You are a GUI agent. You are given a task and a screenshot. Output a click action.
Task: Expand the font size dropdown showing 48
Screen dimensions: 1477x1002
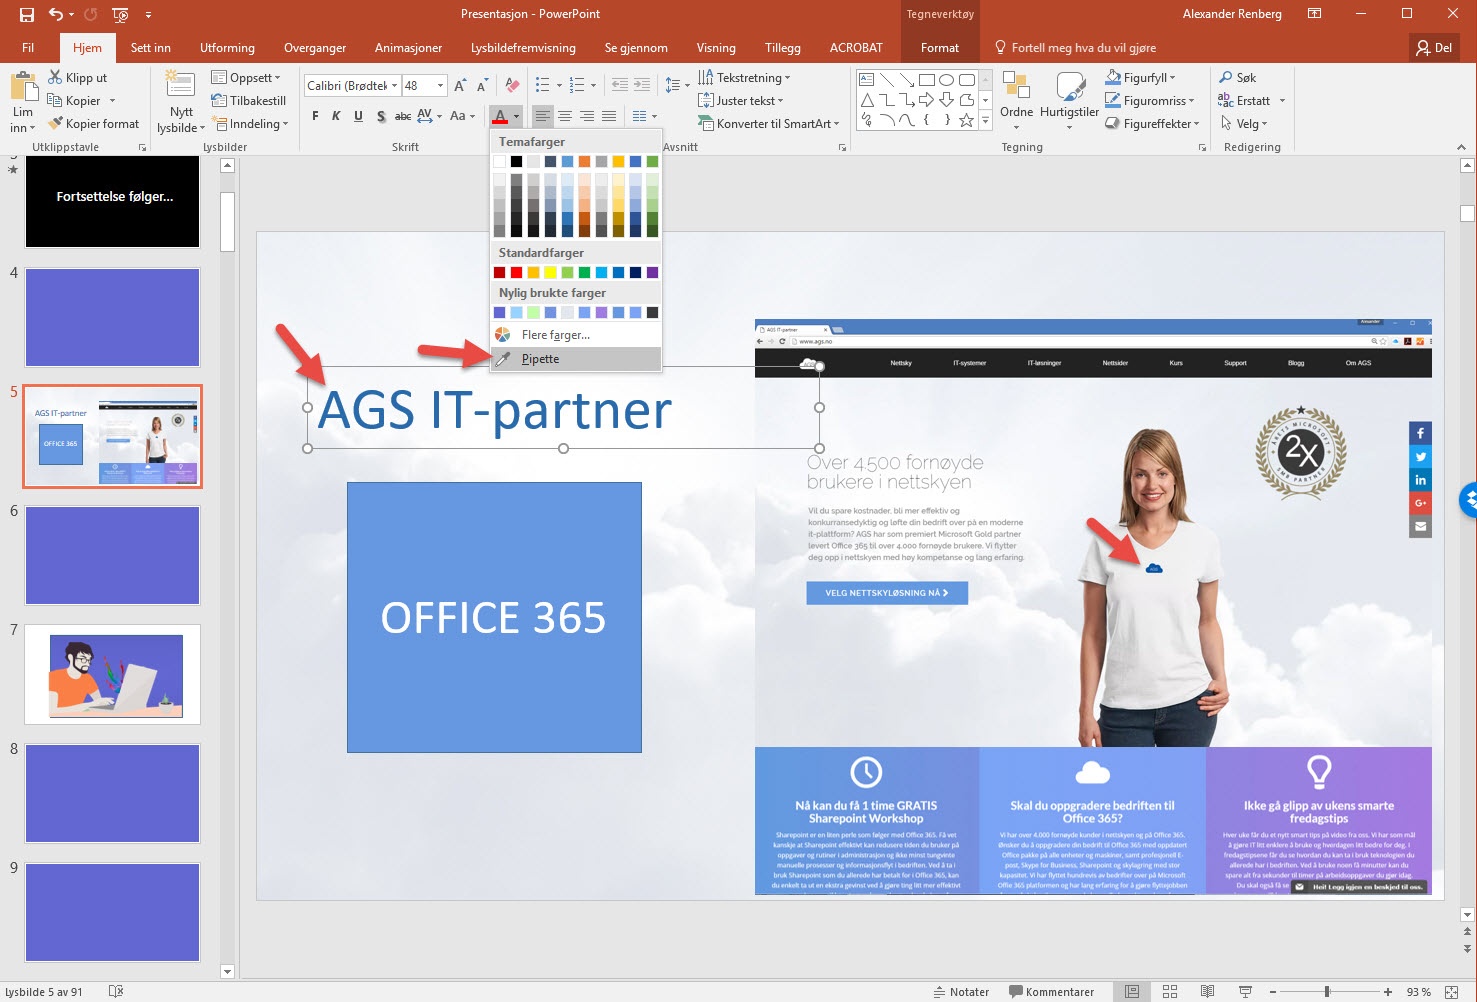(x=440, y=86)
